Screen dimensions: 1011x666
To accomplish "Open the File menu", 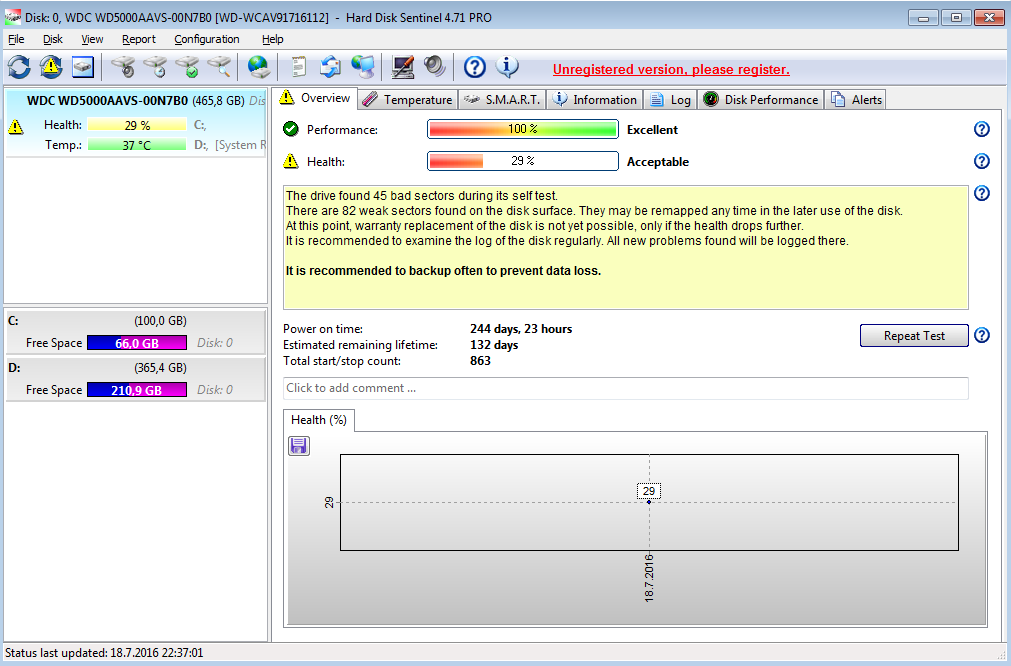I will 16,39.
